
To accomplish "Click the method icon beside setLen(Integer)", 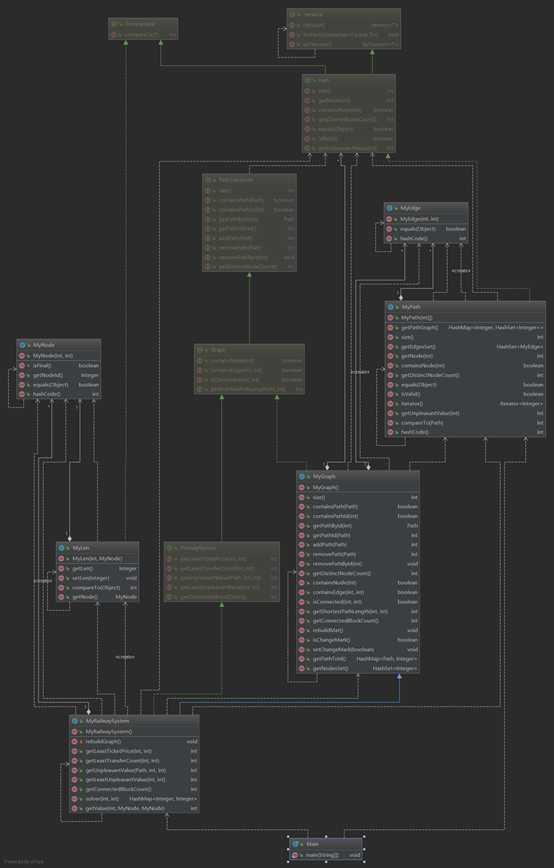I will [61, 578].
